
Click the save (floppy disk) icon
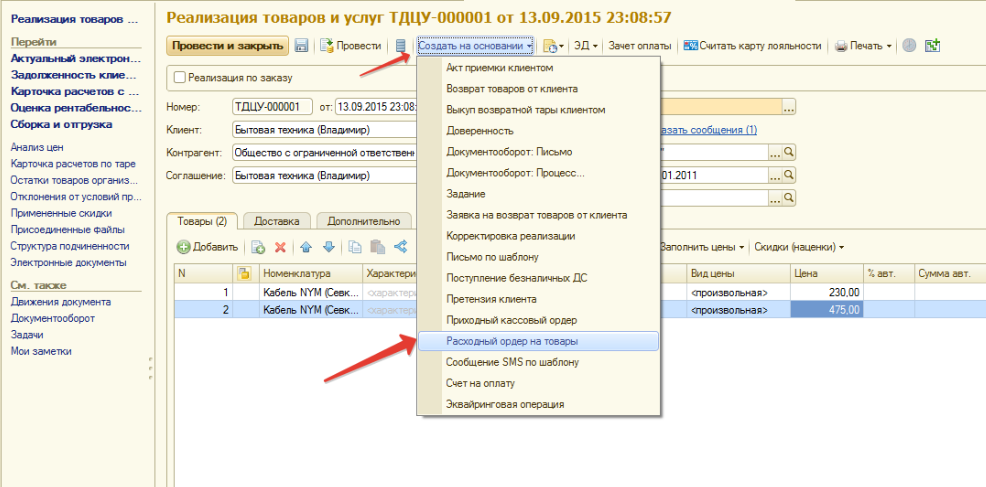pyautogui.click(x=301, y=46)
